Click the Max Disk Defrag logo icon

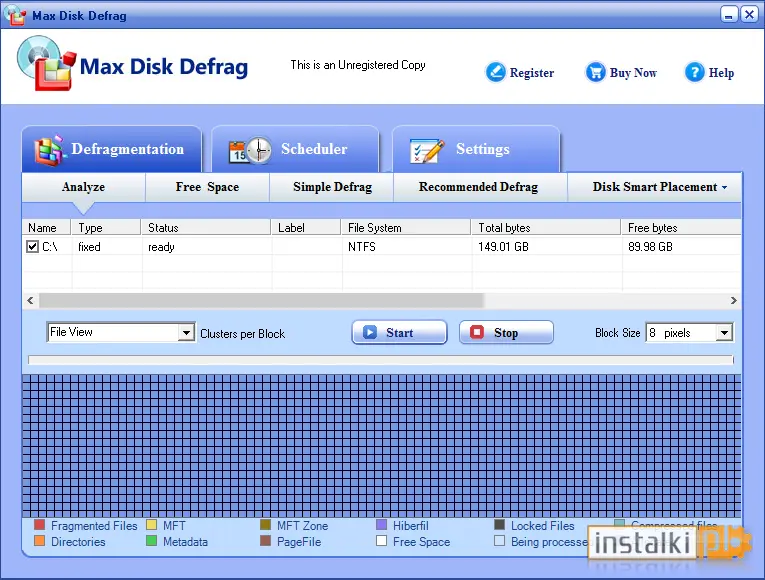coord(46,63)
